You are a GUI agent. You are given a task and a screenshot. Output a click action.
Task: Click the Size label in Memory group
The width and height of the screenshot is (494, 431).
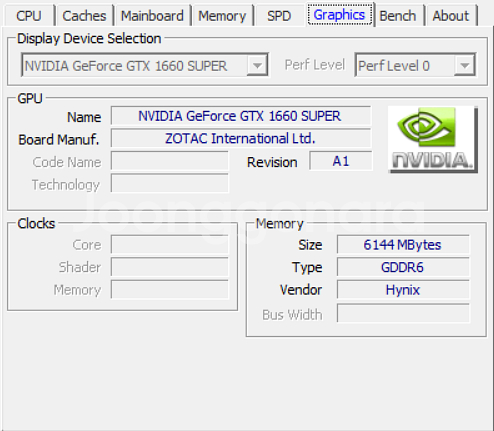tap(310, 245)
